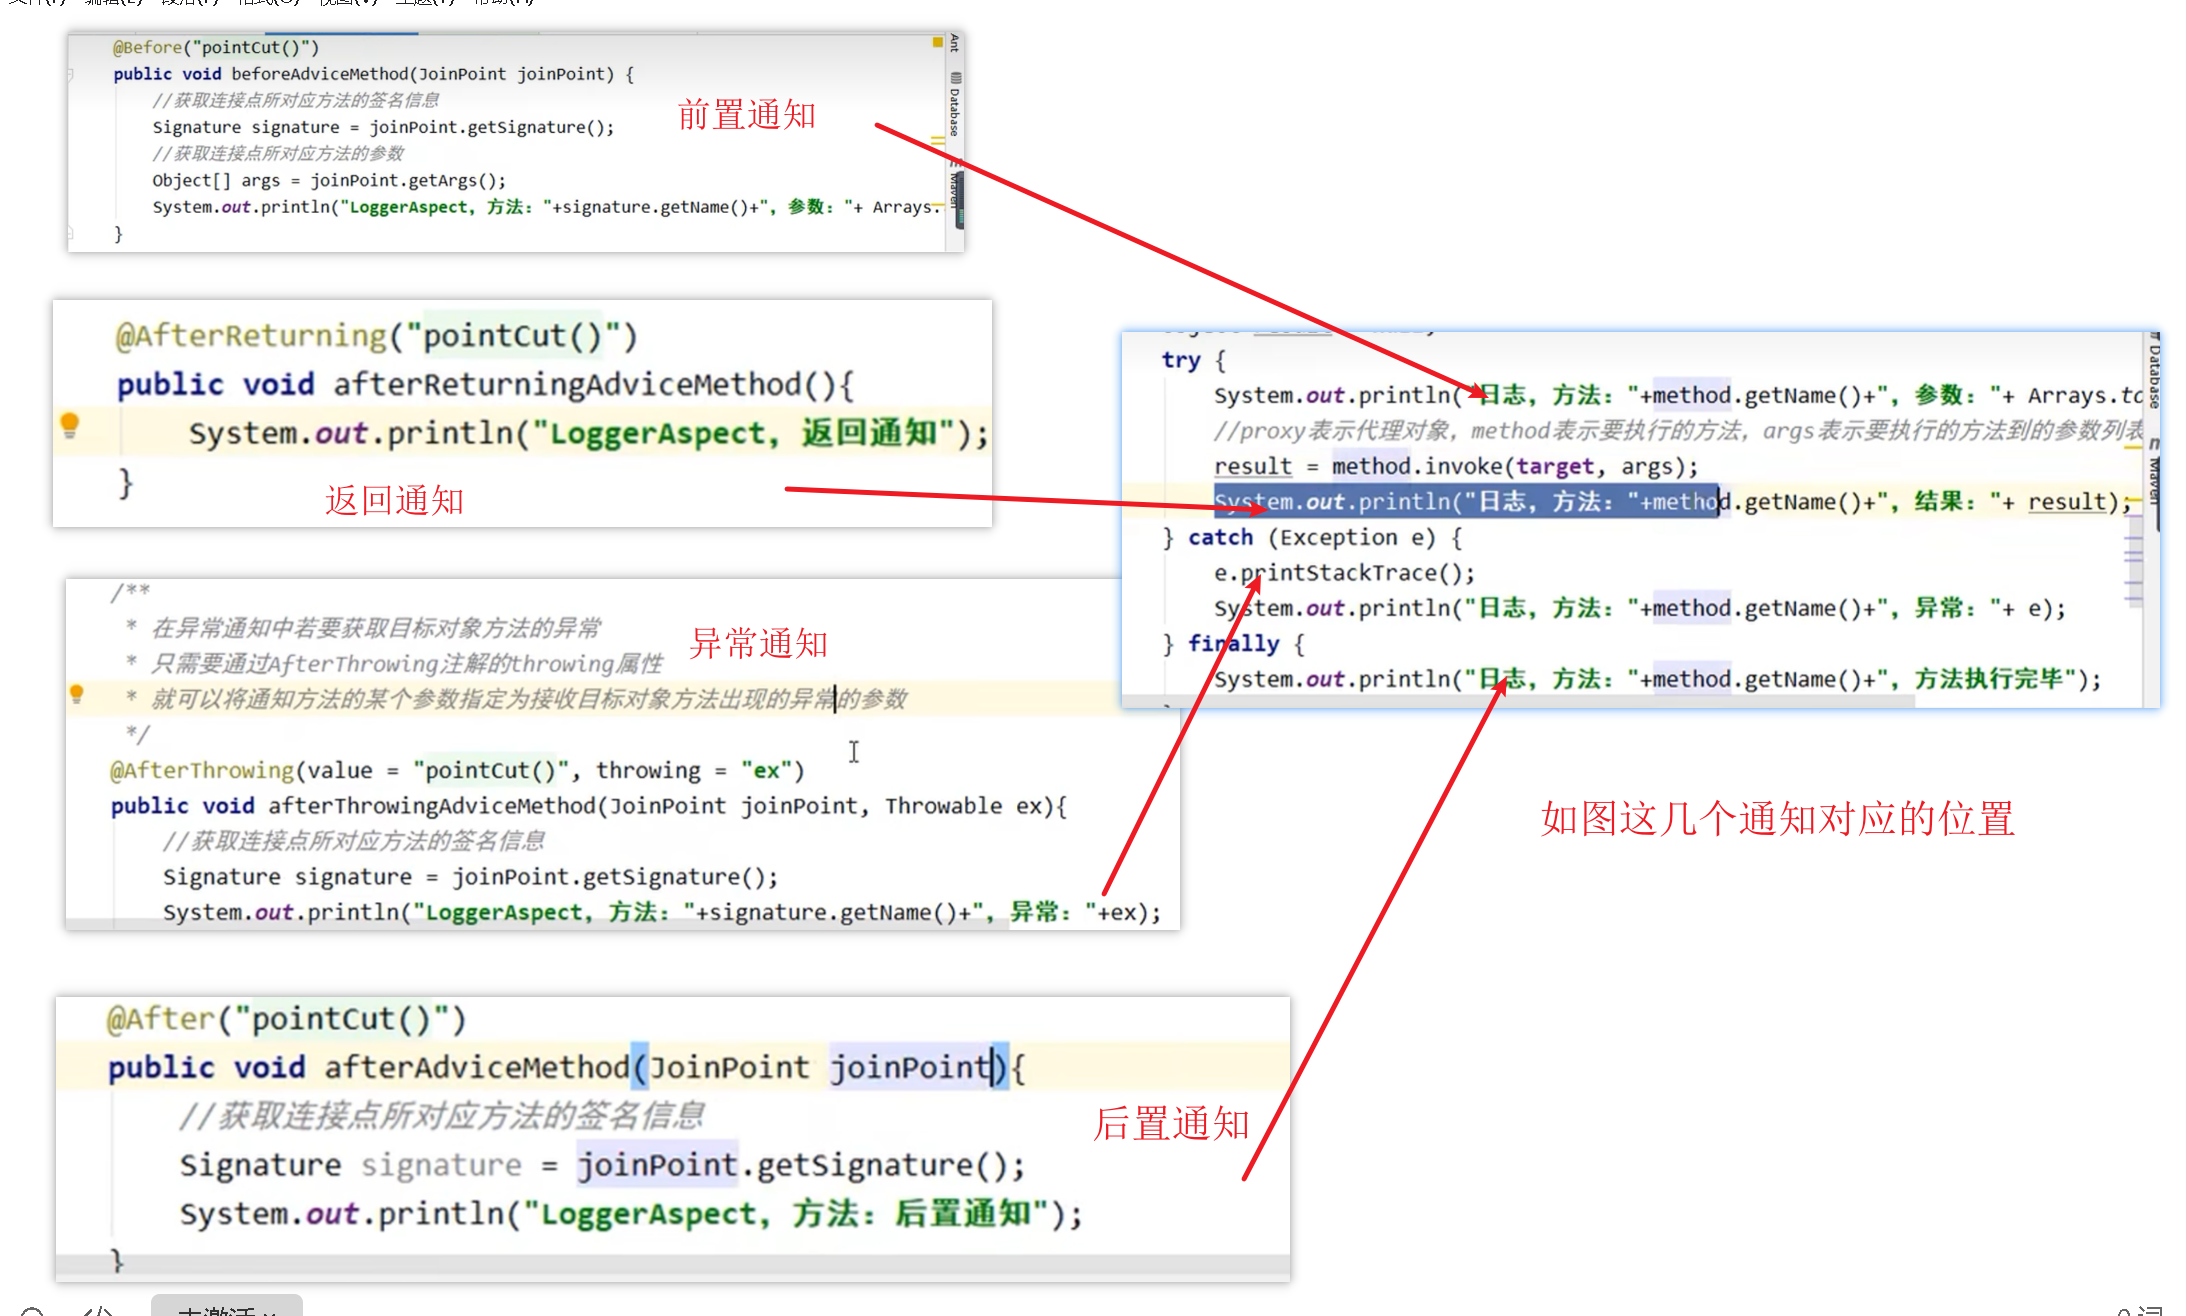Click the word count at bottom right

2140,1311
